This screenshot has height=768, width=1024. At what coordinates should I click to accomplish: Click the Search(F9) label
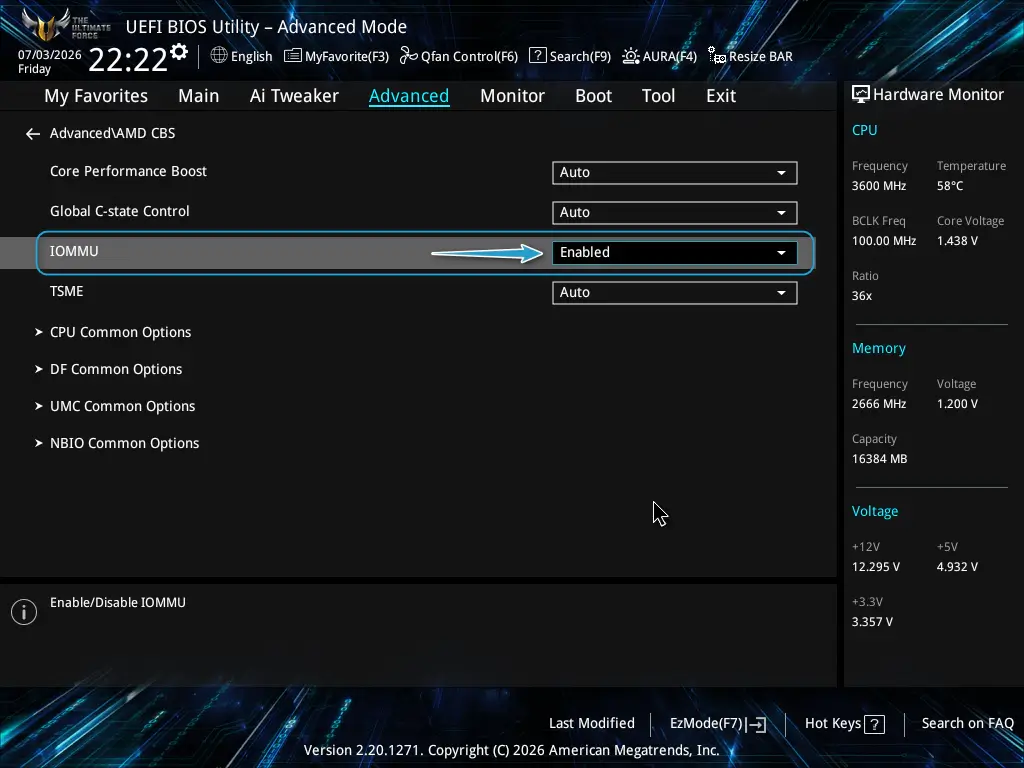click(x=580, y=57)
